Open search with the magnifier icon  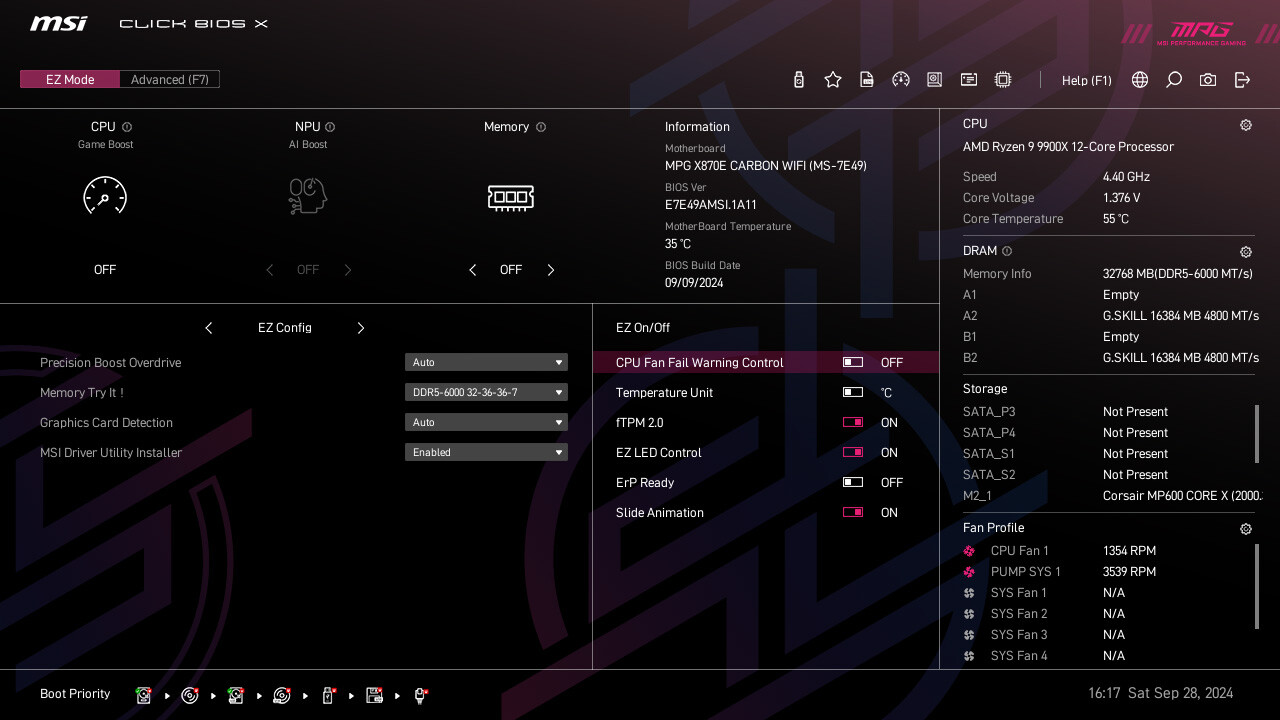pos(1174,80)
